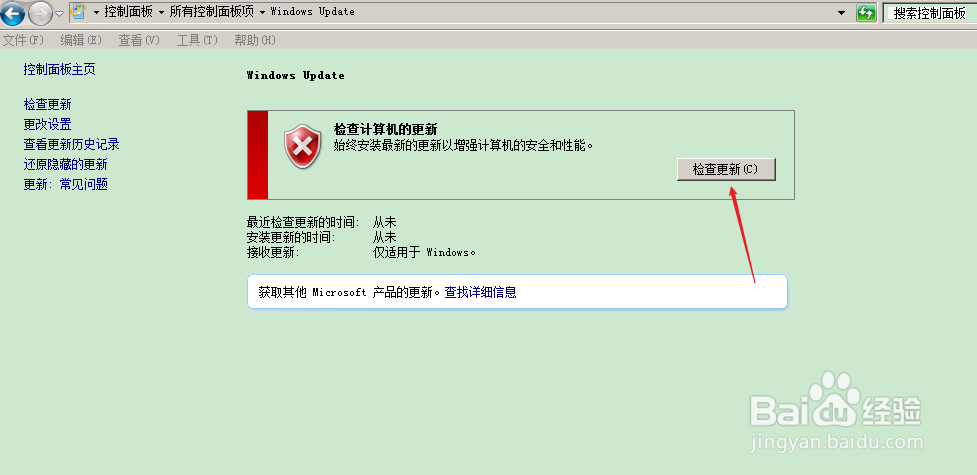Click the 检查更新(C) button
Image resolution: width=977 pixels, height=475 pixels.
726,169
